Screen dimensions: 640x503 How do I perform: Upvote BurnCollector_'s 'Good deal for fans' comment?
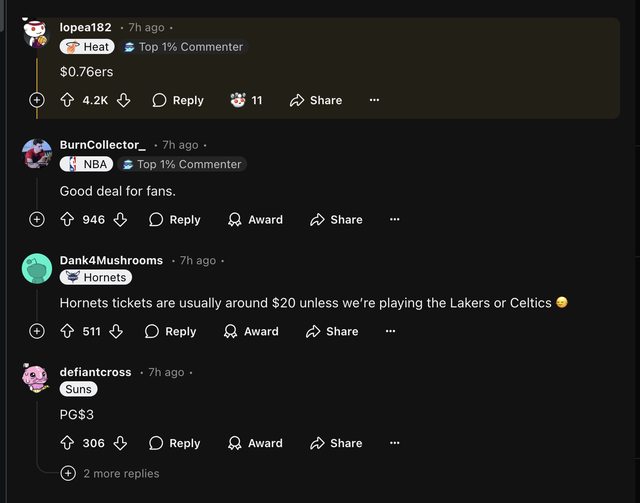68,219
